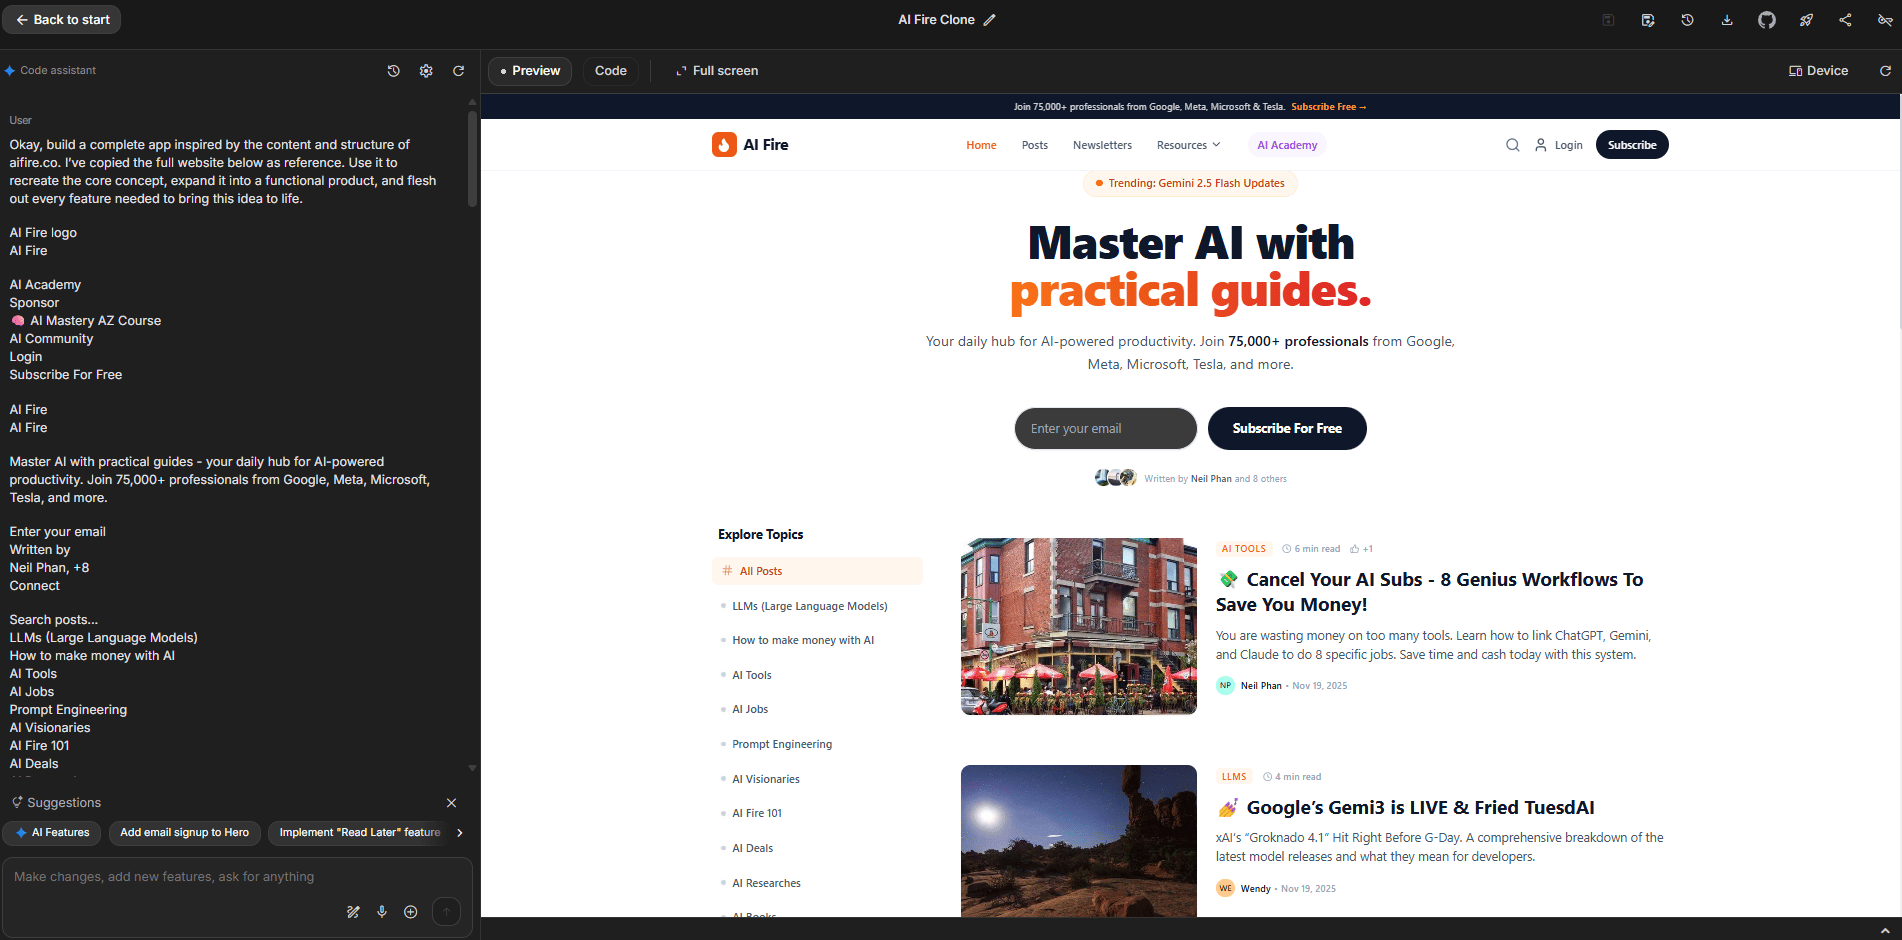Image resolution: width=1902 pixels, height=940 pixels.
Task: Select the Implement "Read Later" feature suggestion
Action: tap(360, 833)
